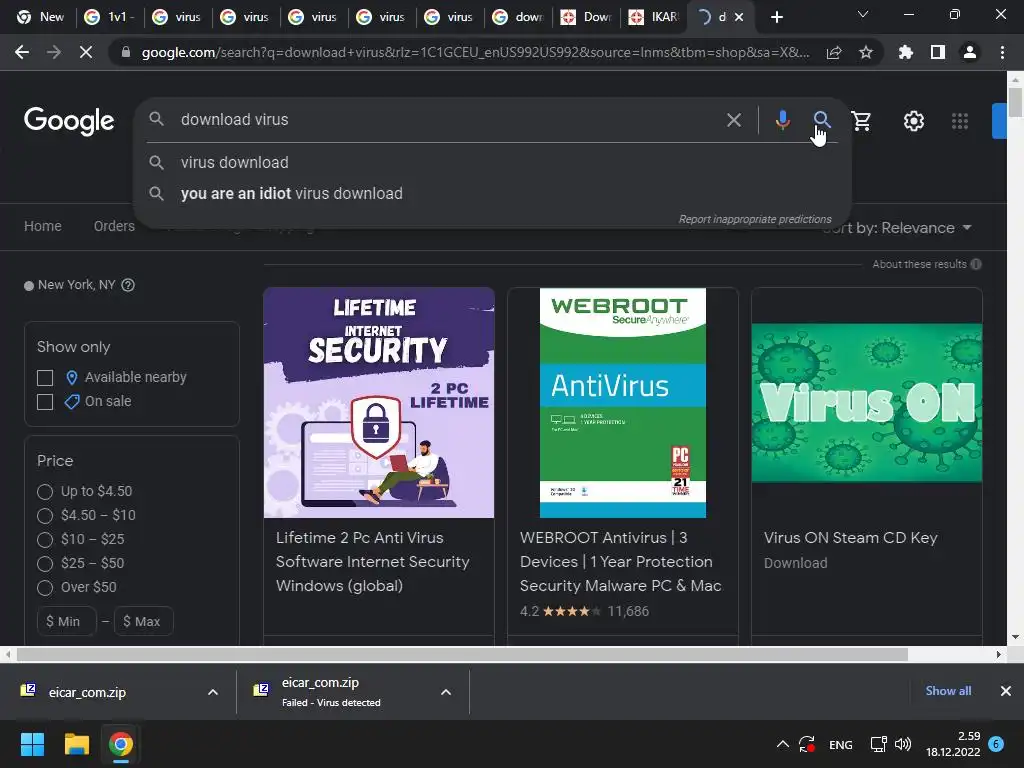Open Sort by Relevance dropdown

click(897, 228)
